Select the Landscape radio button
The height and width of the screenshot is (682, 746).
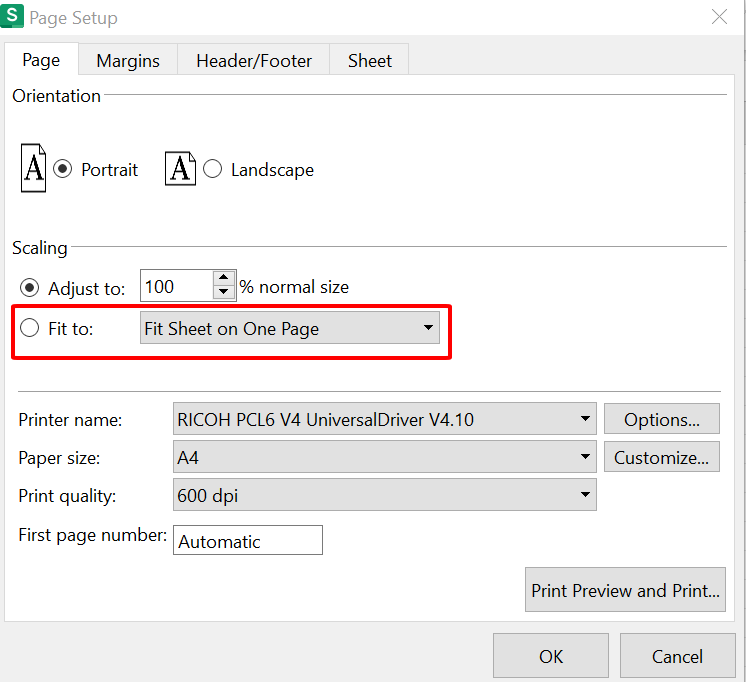[x=212, y=170]
